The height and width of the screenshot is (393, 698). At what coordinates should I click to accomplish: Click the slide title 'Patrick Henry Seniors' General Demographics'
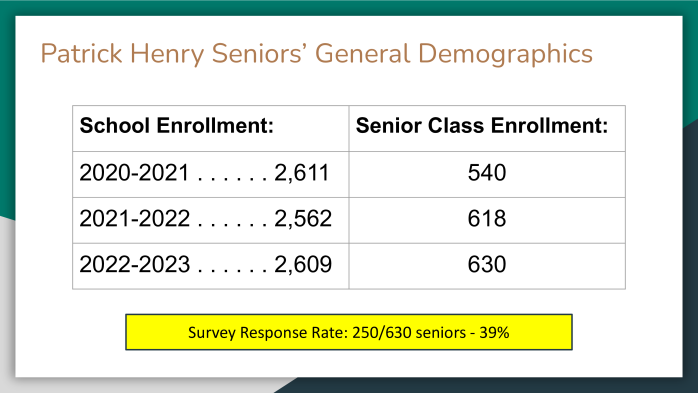pyautogui.click(x=317, y=54)
